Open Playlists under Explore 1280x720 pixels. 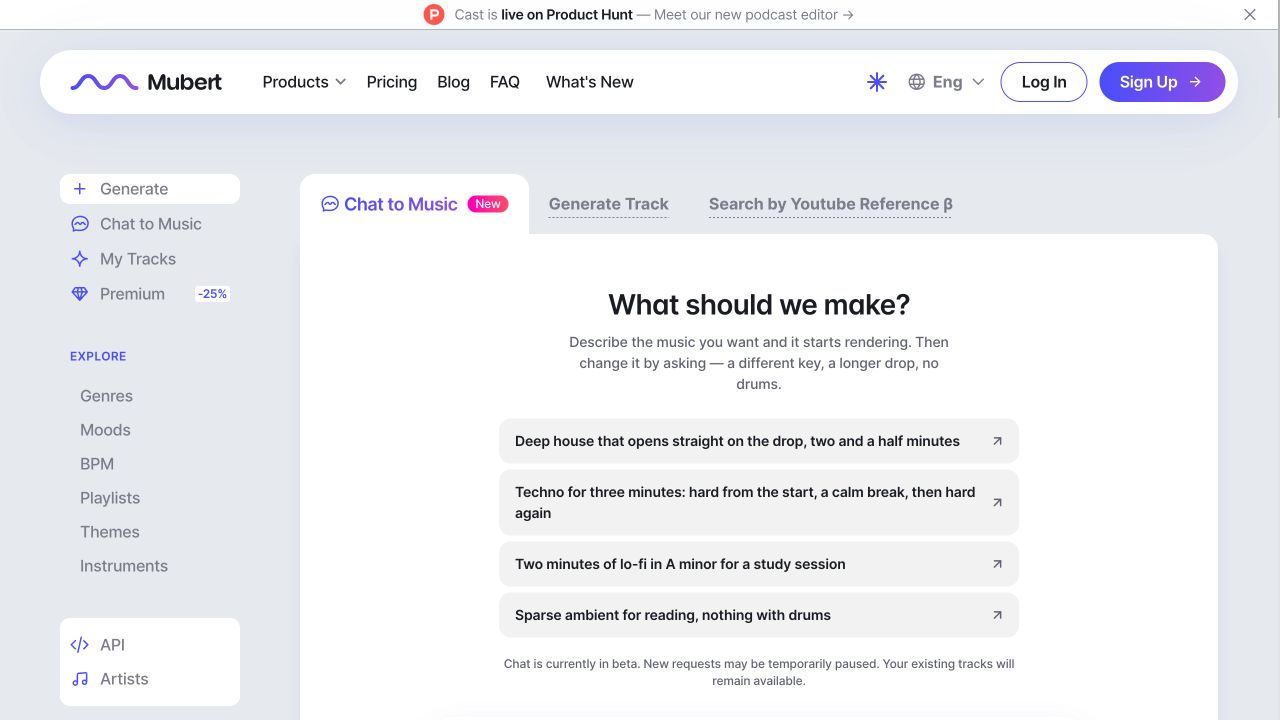point(110,498)
